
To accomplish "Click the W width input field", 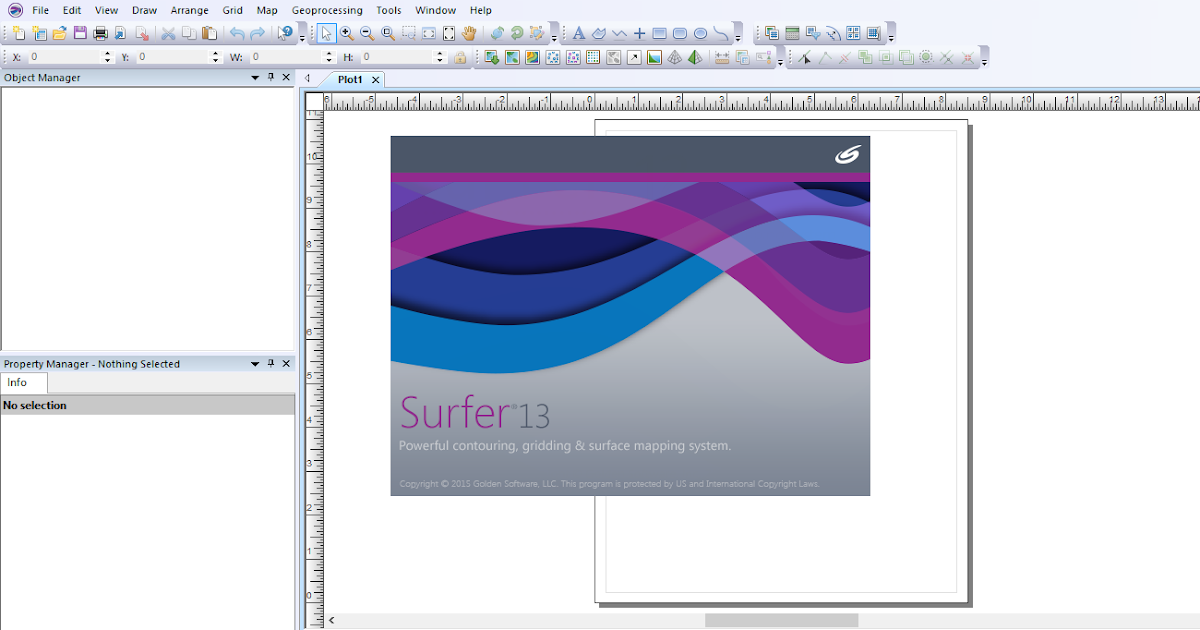I will click(284, 57).
